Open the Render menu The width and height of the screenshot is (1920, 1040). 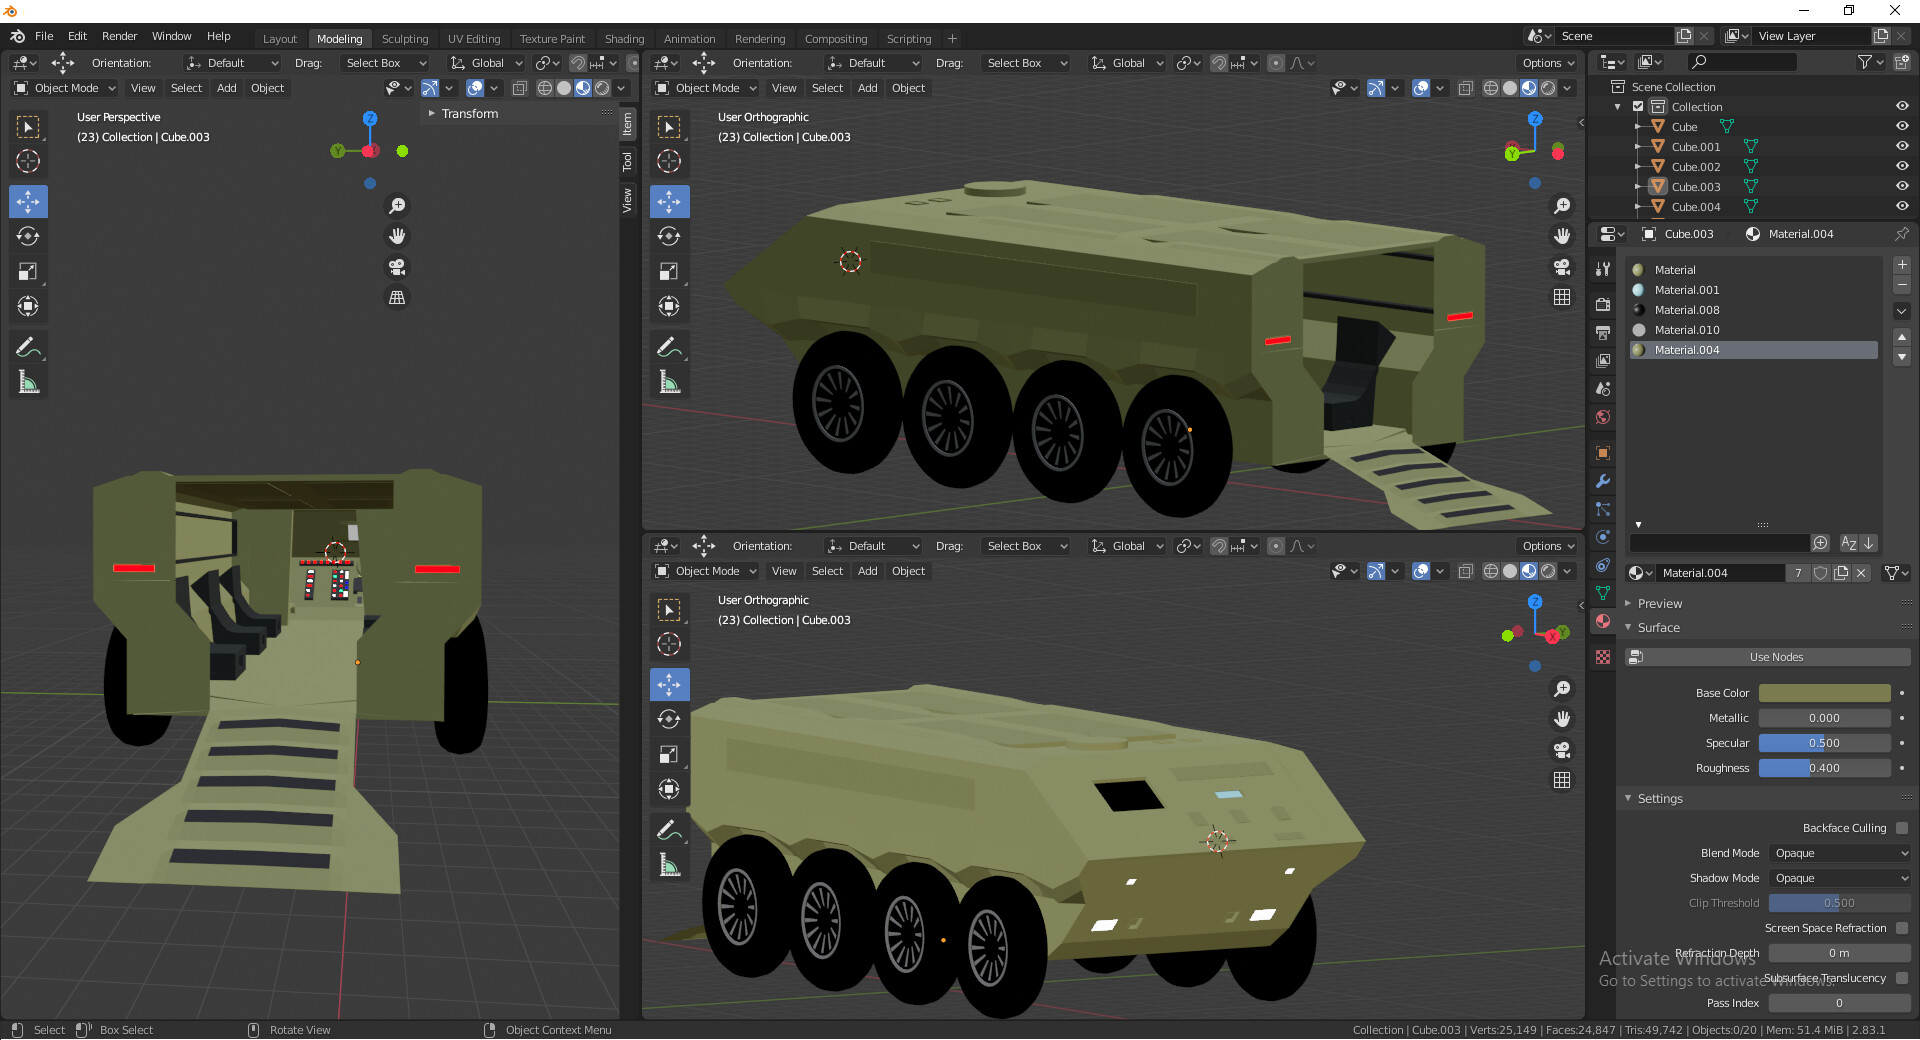point(120,36)
